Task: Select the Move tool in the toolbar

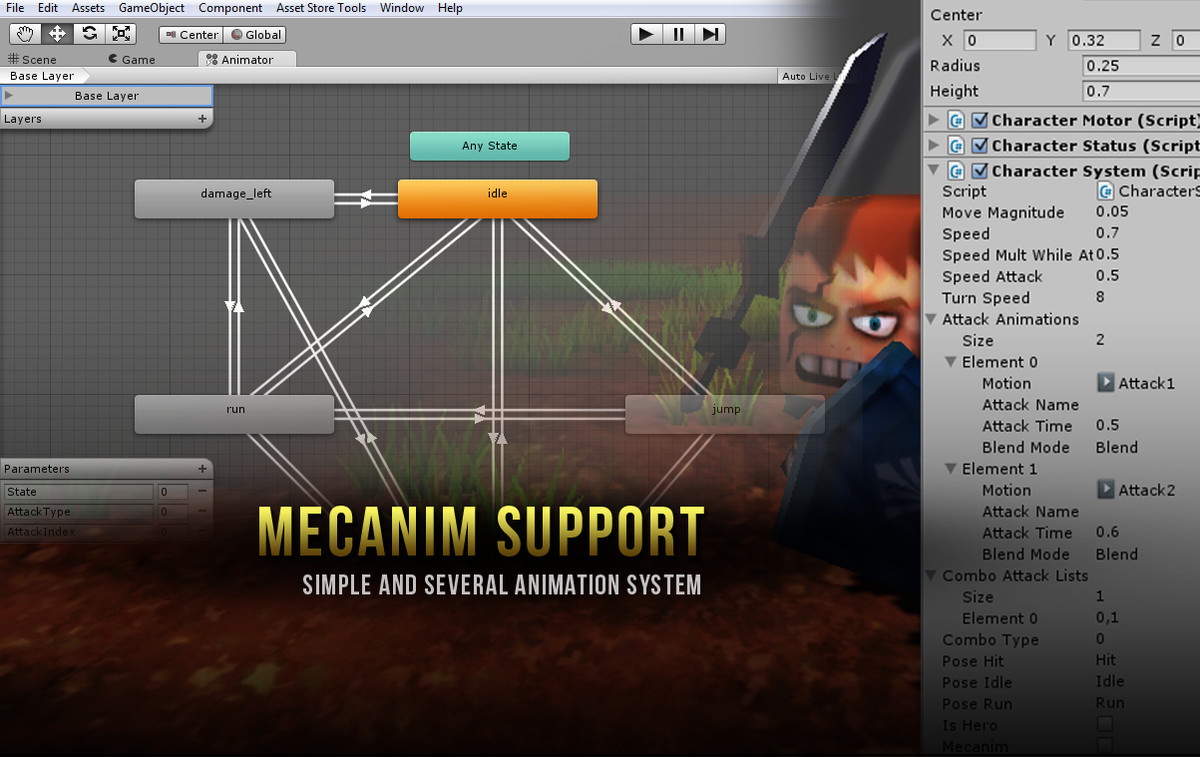Action: pyautogui.click(x=57, y=34)
